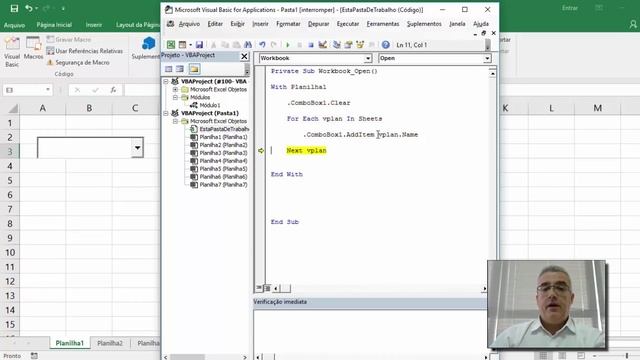640x360 pixels.
Task: Click the Break pause icon in VBA toolbar
Action: (x=299, y=44)
